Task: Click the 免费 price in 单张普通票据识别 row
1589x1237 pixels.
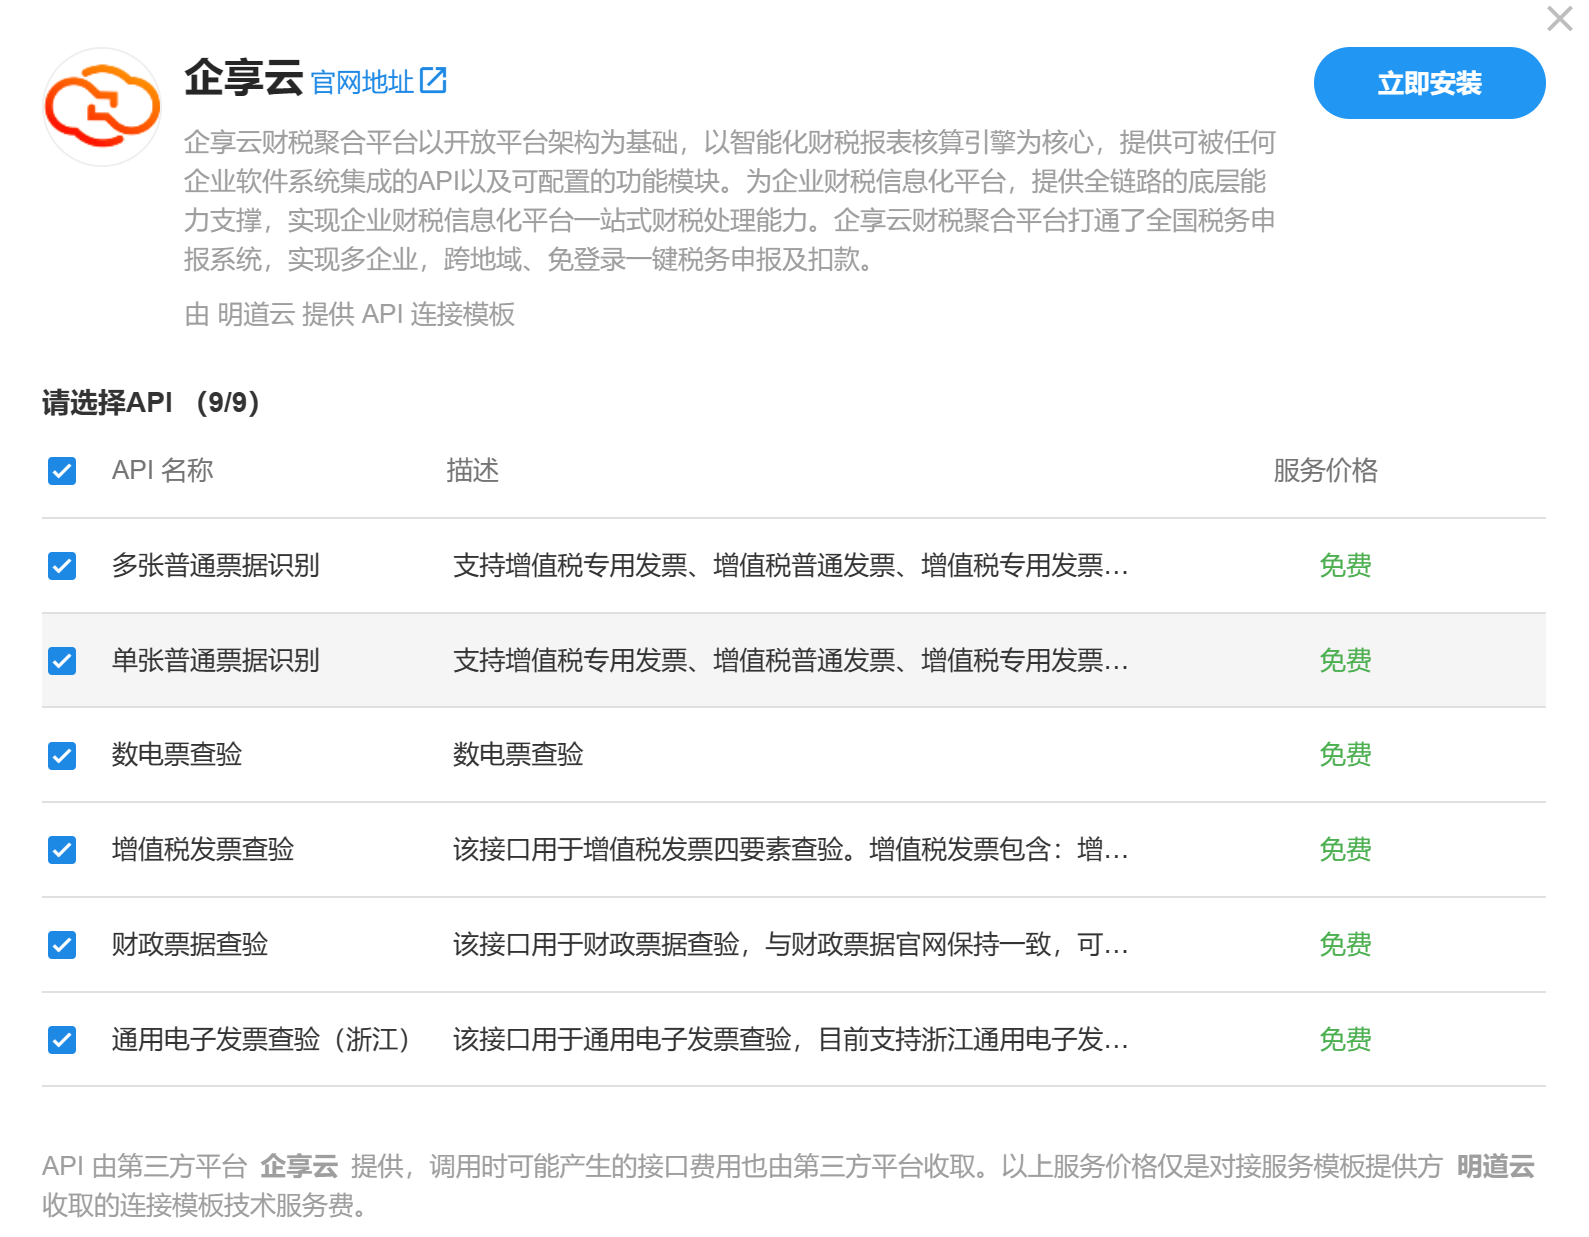Action: pos(1345,661)
